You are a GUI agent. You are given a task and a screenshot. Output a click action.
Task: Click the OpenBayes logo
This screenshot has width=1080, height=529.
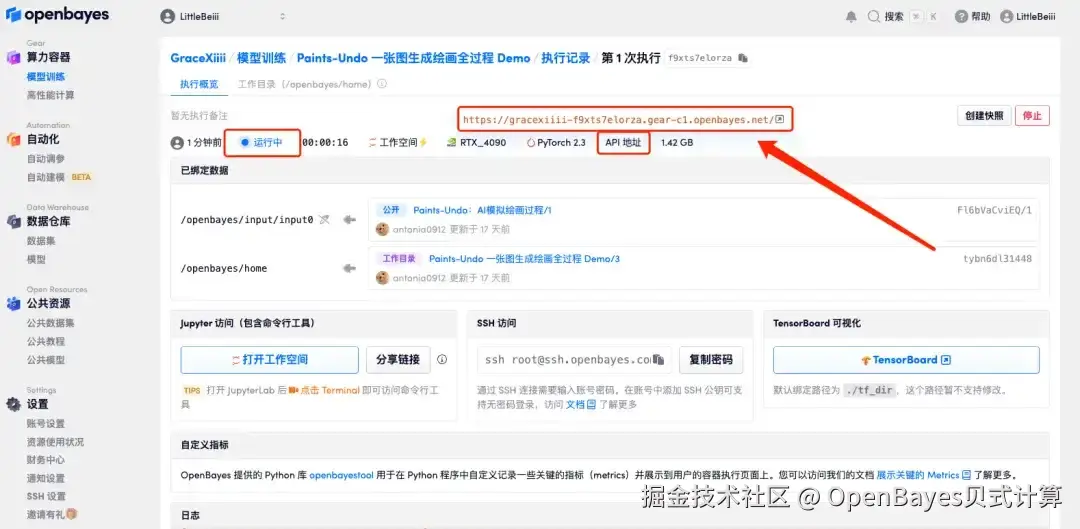(x=57, y=15)
